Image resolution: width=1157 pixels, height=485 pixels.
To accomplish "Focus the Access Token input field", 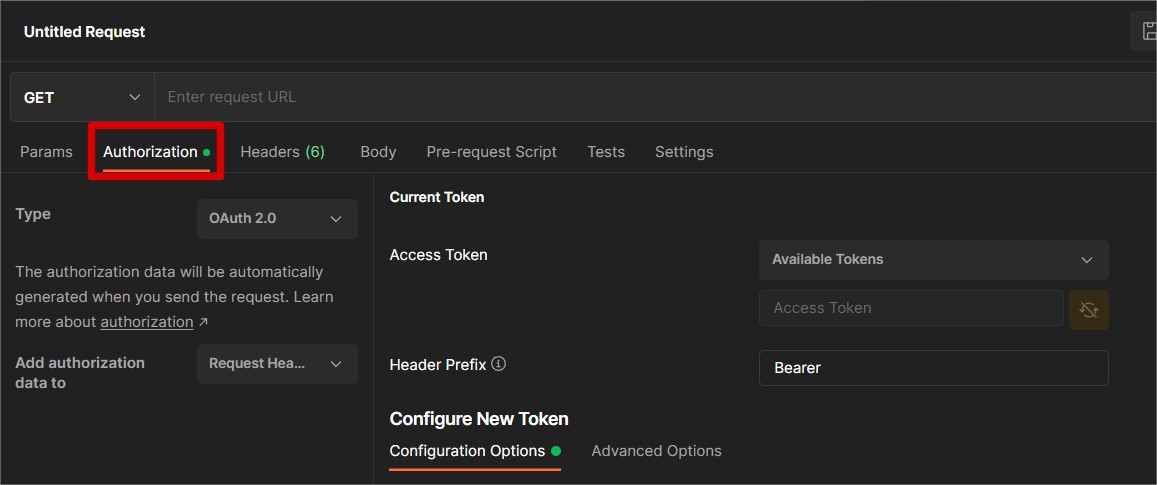I will click(x=910, y=308).
